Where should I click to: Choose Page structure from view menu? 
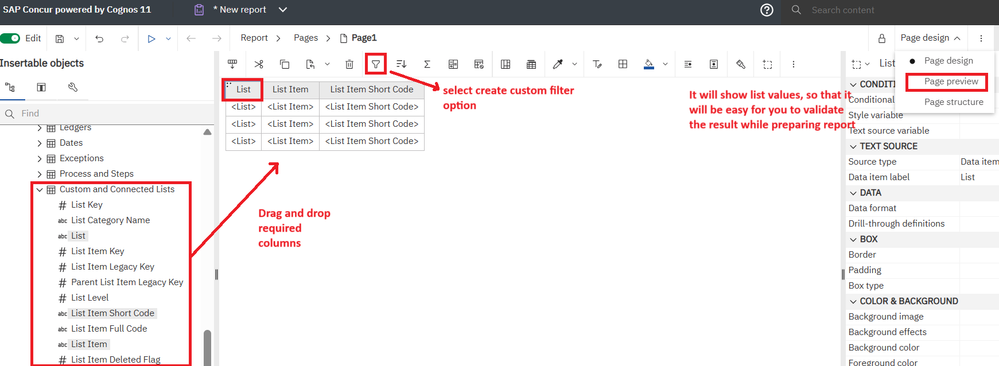953,102
